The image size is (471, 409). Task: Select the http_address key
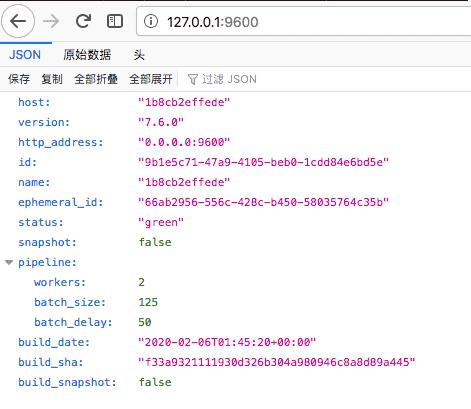point(61,142)
